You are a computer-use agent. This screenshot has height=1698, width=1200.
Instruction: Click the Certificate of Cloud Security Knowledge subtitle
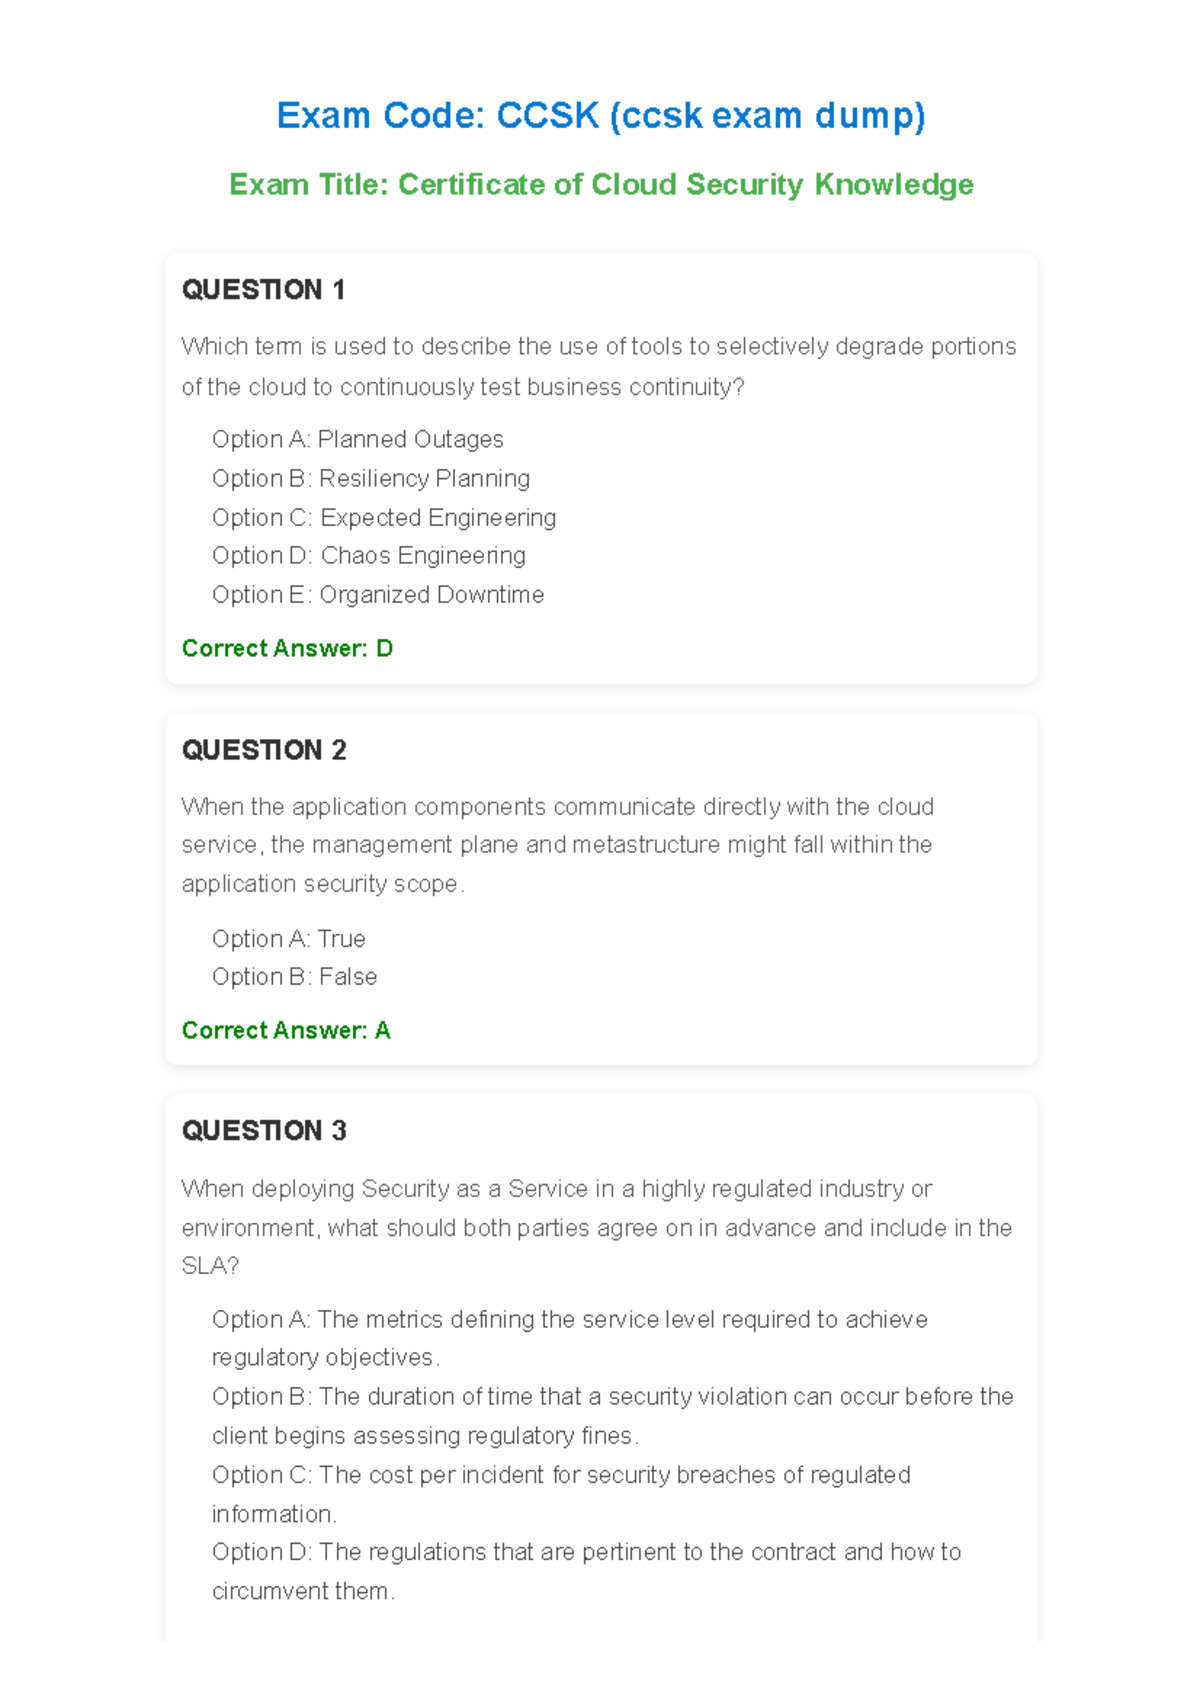[x=601, y=185]
